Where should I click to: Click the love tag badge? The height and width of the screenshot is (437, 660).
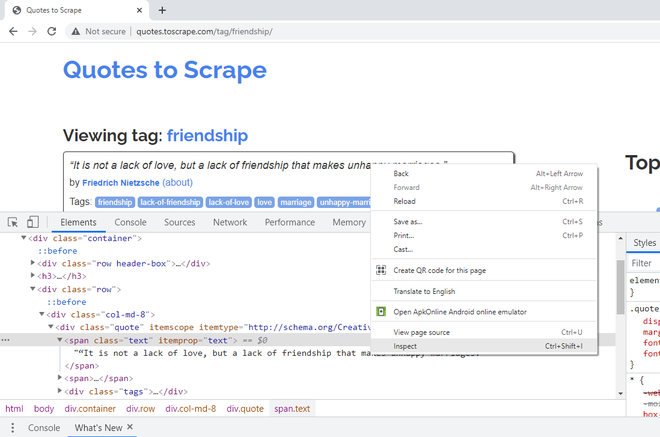[x=265, y=203]
